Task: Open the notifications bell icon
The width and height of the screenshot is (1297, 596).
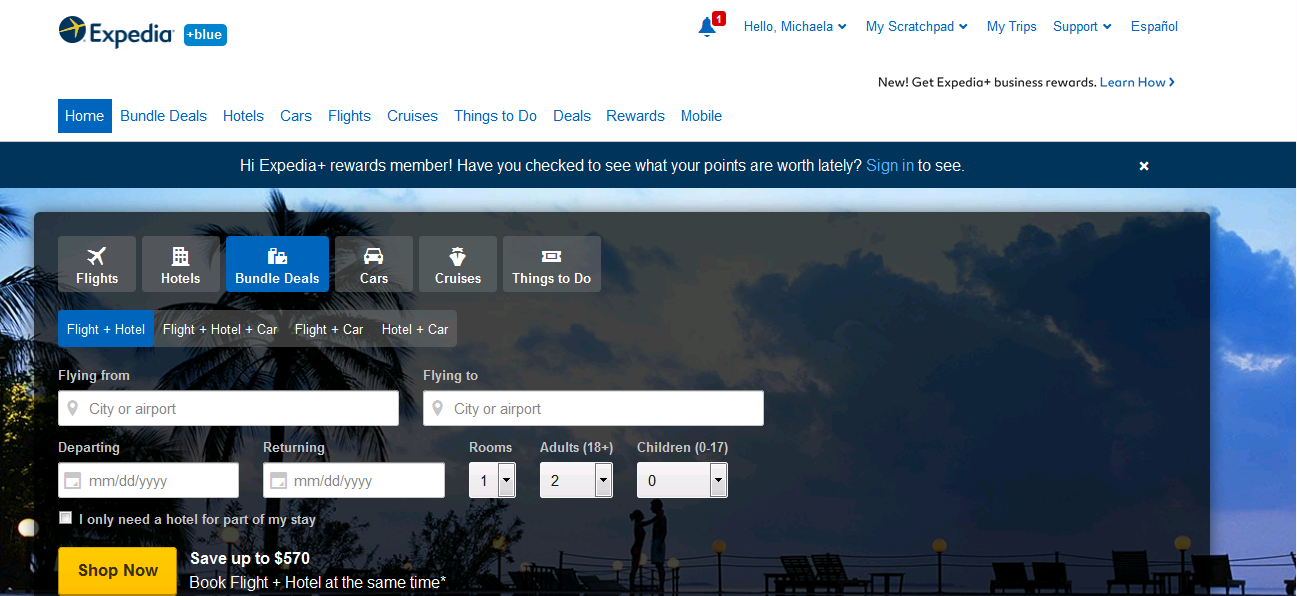Action: (708, 27)
